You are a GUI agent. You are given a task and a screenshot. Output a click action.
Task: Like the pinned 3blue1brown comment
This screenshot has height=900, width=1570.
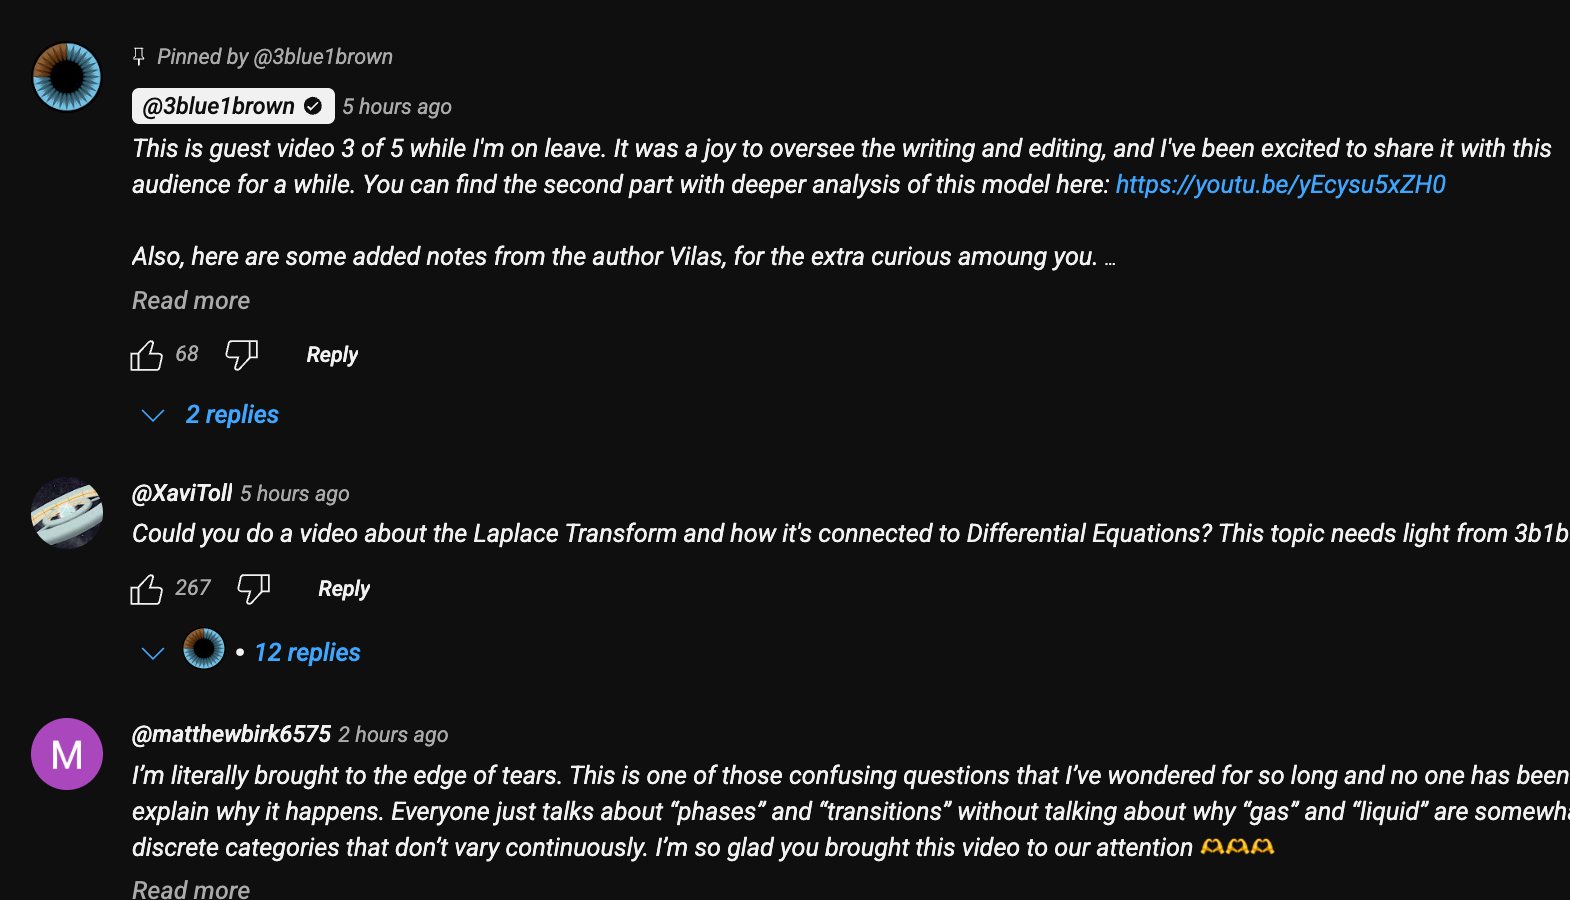pos(146,355)
